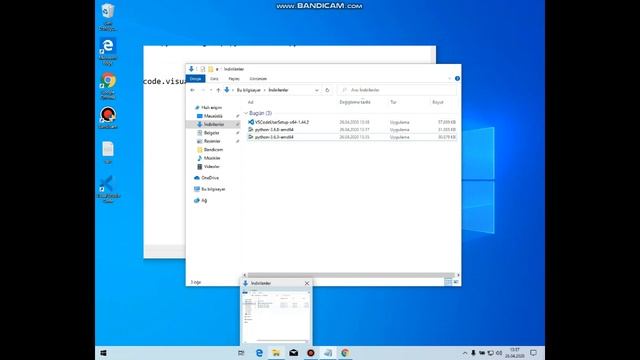Open quick access toolbar customize dropdown

pos(217,69)
